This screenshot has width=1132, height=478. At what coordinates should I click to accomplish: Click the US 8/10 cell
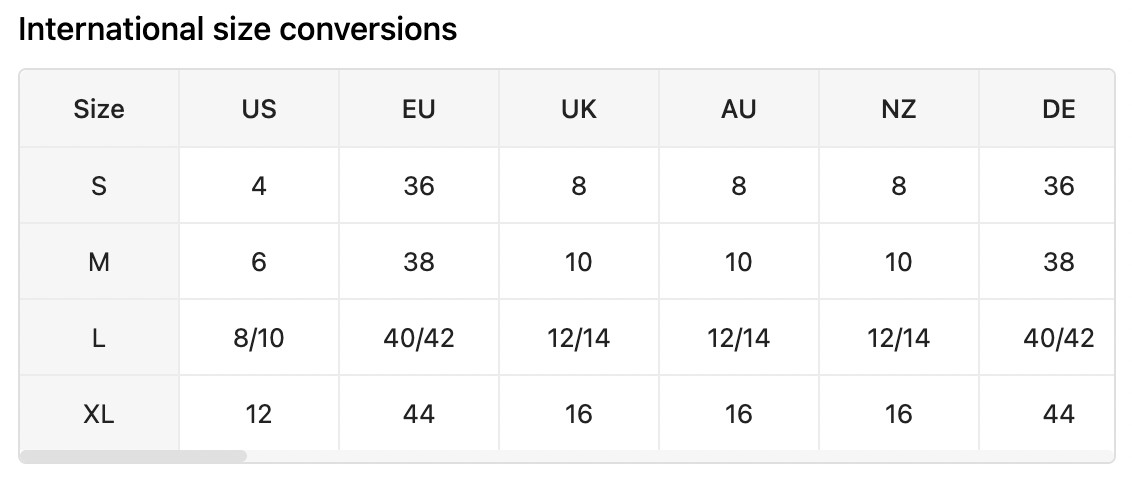coord(259,338)
